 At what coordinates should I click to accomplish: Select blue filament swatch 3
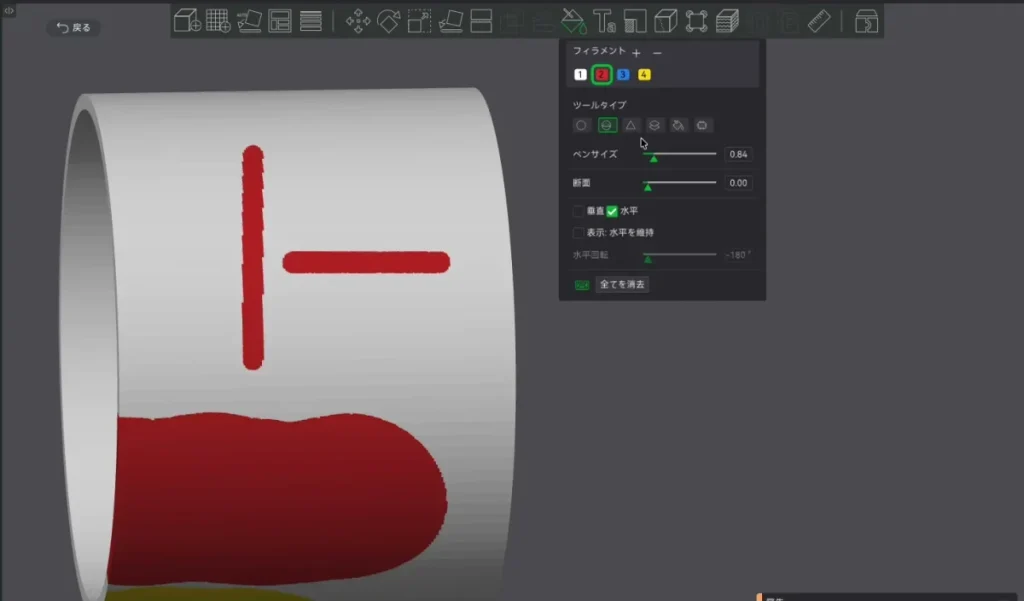623,74
